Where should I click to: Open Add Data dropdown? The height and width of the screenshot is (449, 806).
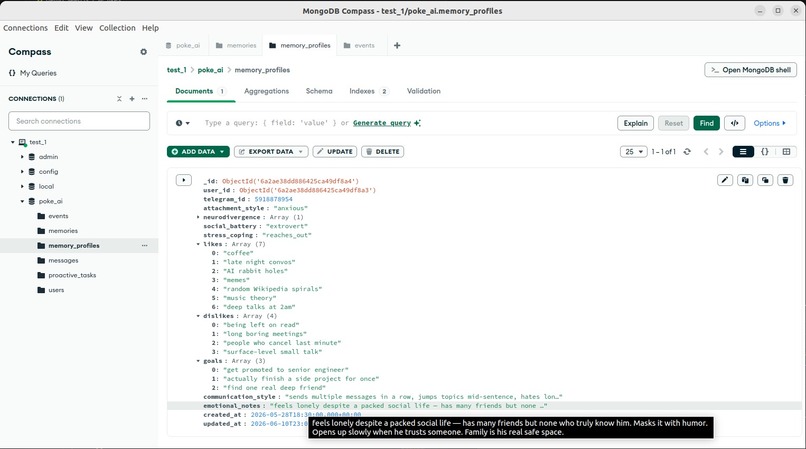pyautogui.click(x=198, y=152)
